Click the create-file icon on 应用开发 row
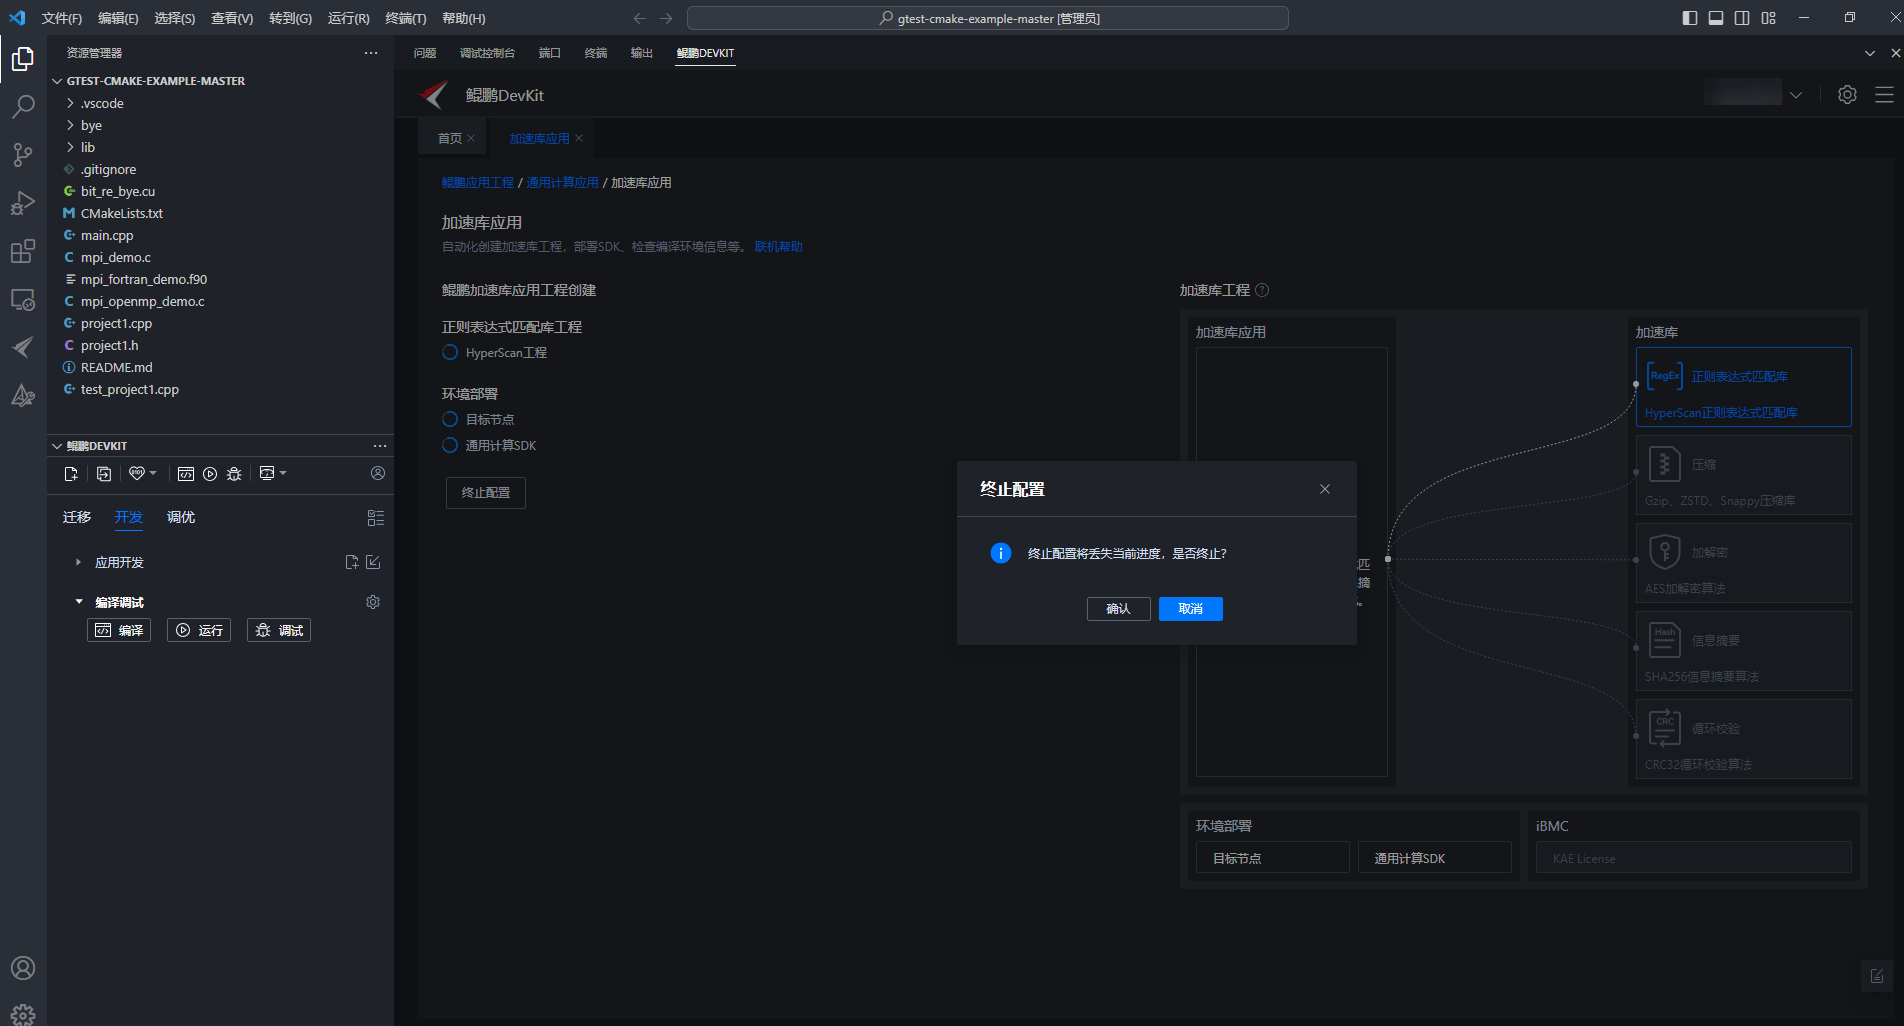Screen dimensions: 1904x1026 [x=352, y=562]
